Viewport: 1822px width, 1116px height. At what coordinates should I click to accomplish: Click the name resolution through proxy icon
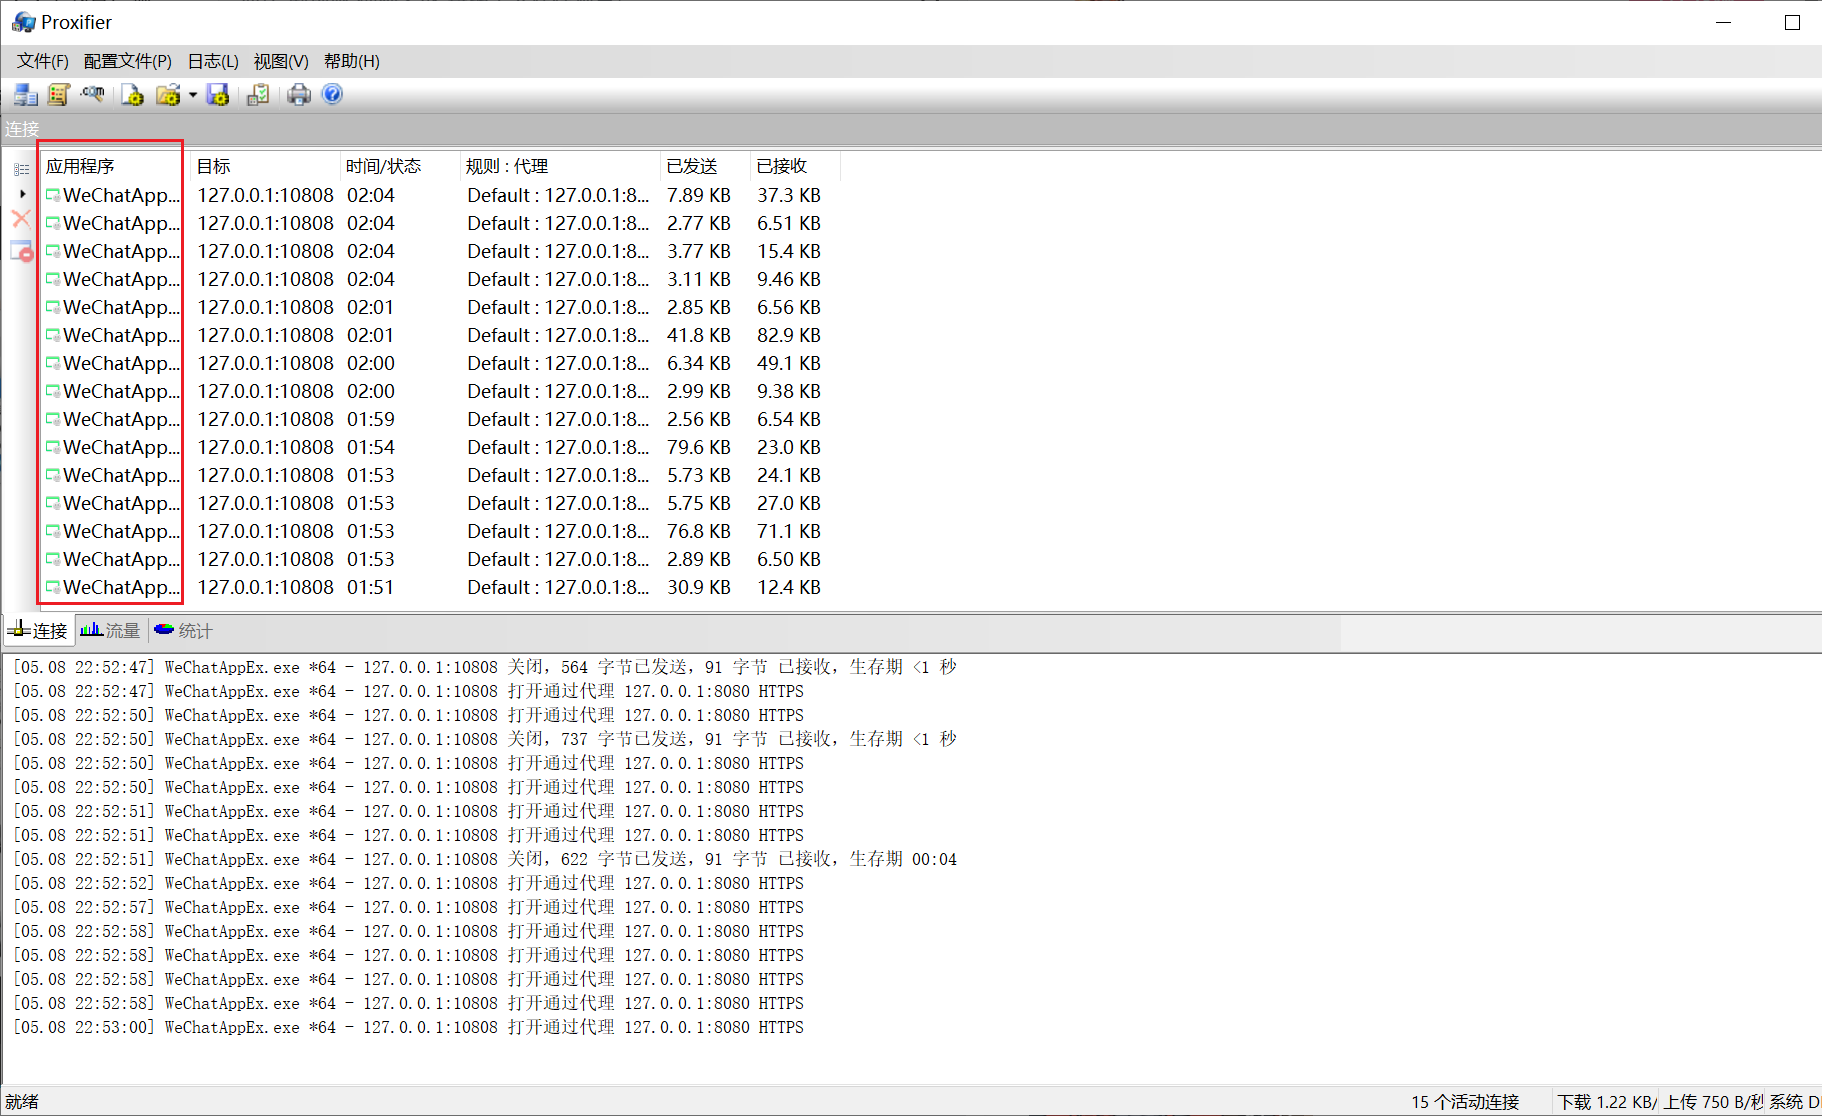pyautogui.click(x=92, y=94)
